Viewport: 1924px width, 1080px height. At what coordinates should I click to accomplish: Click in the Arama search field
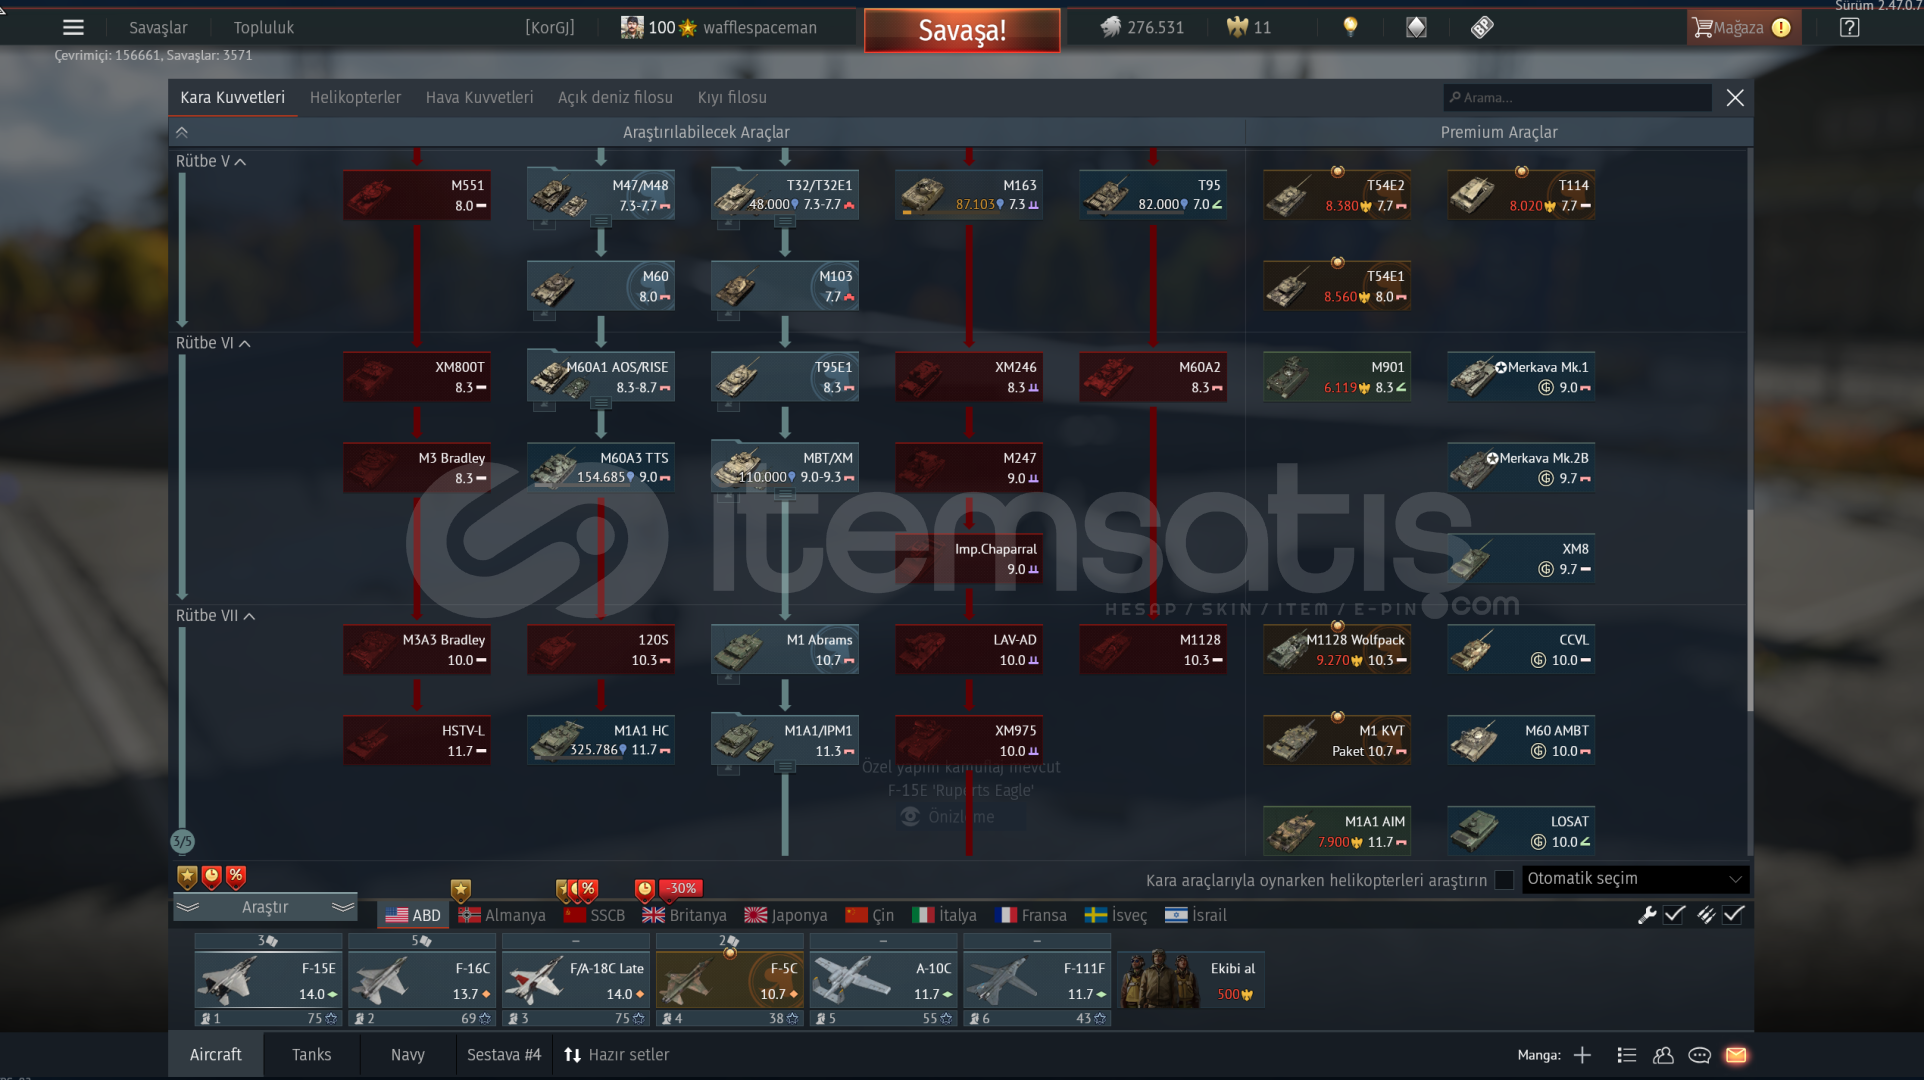coord(1577,97)
